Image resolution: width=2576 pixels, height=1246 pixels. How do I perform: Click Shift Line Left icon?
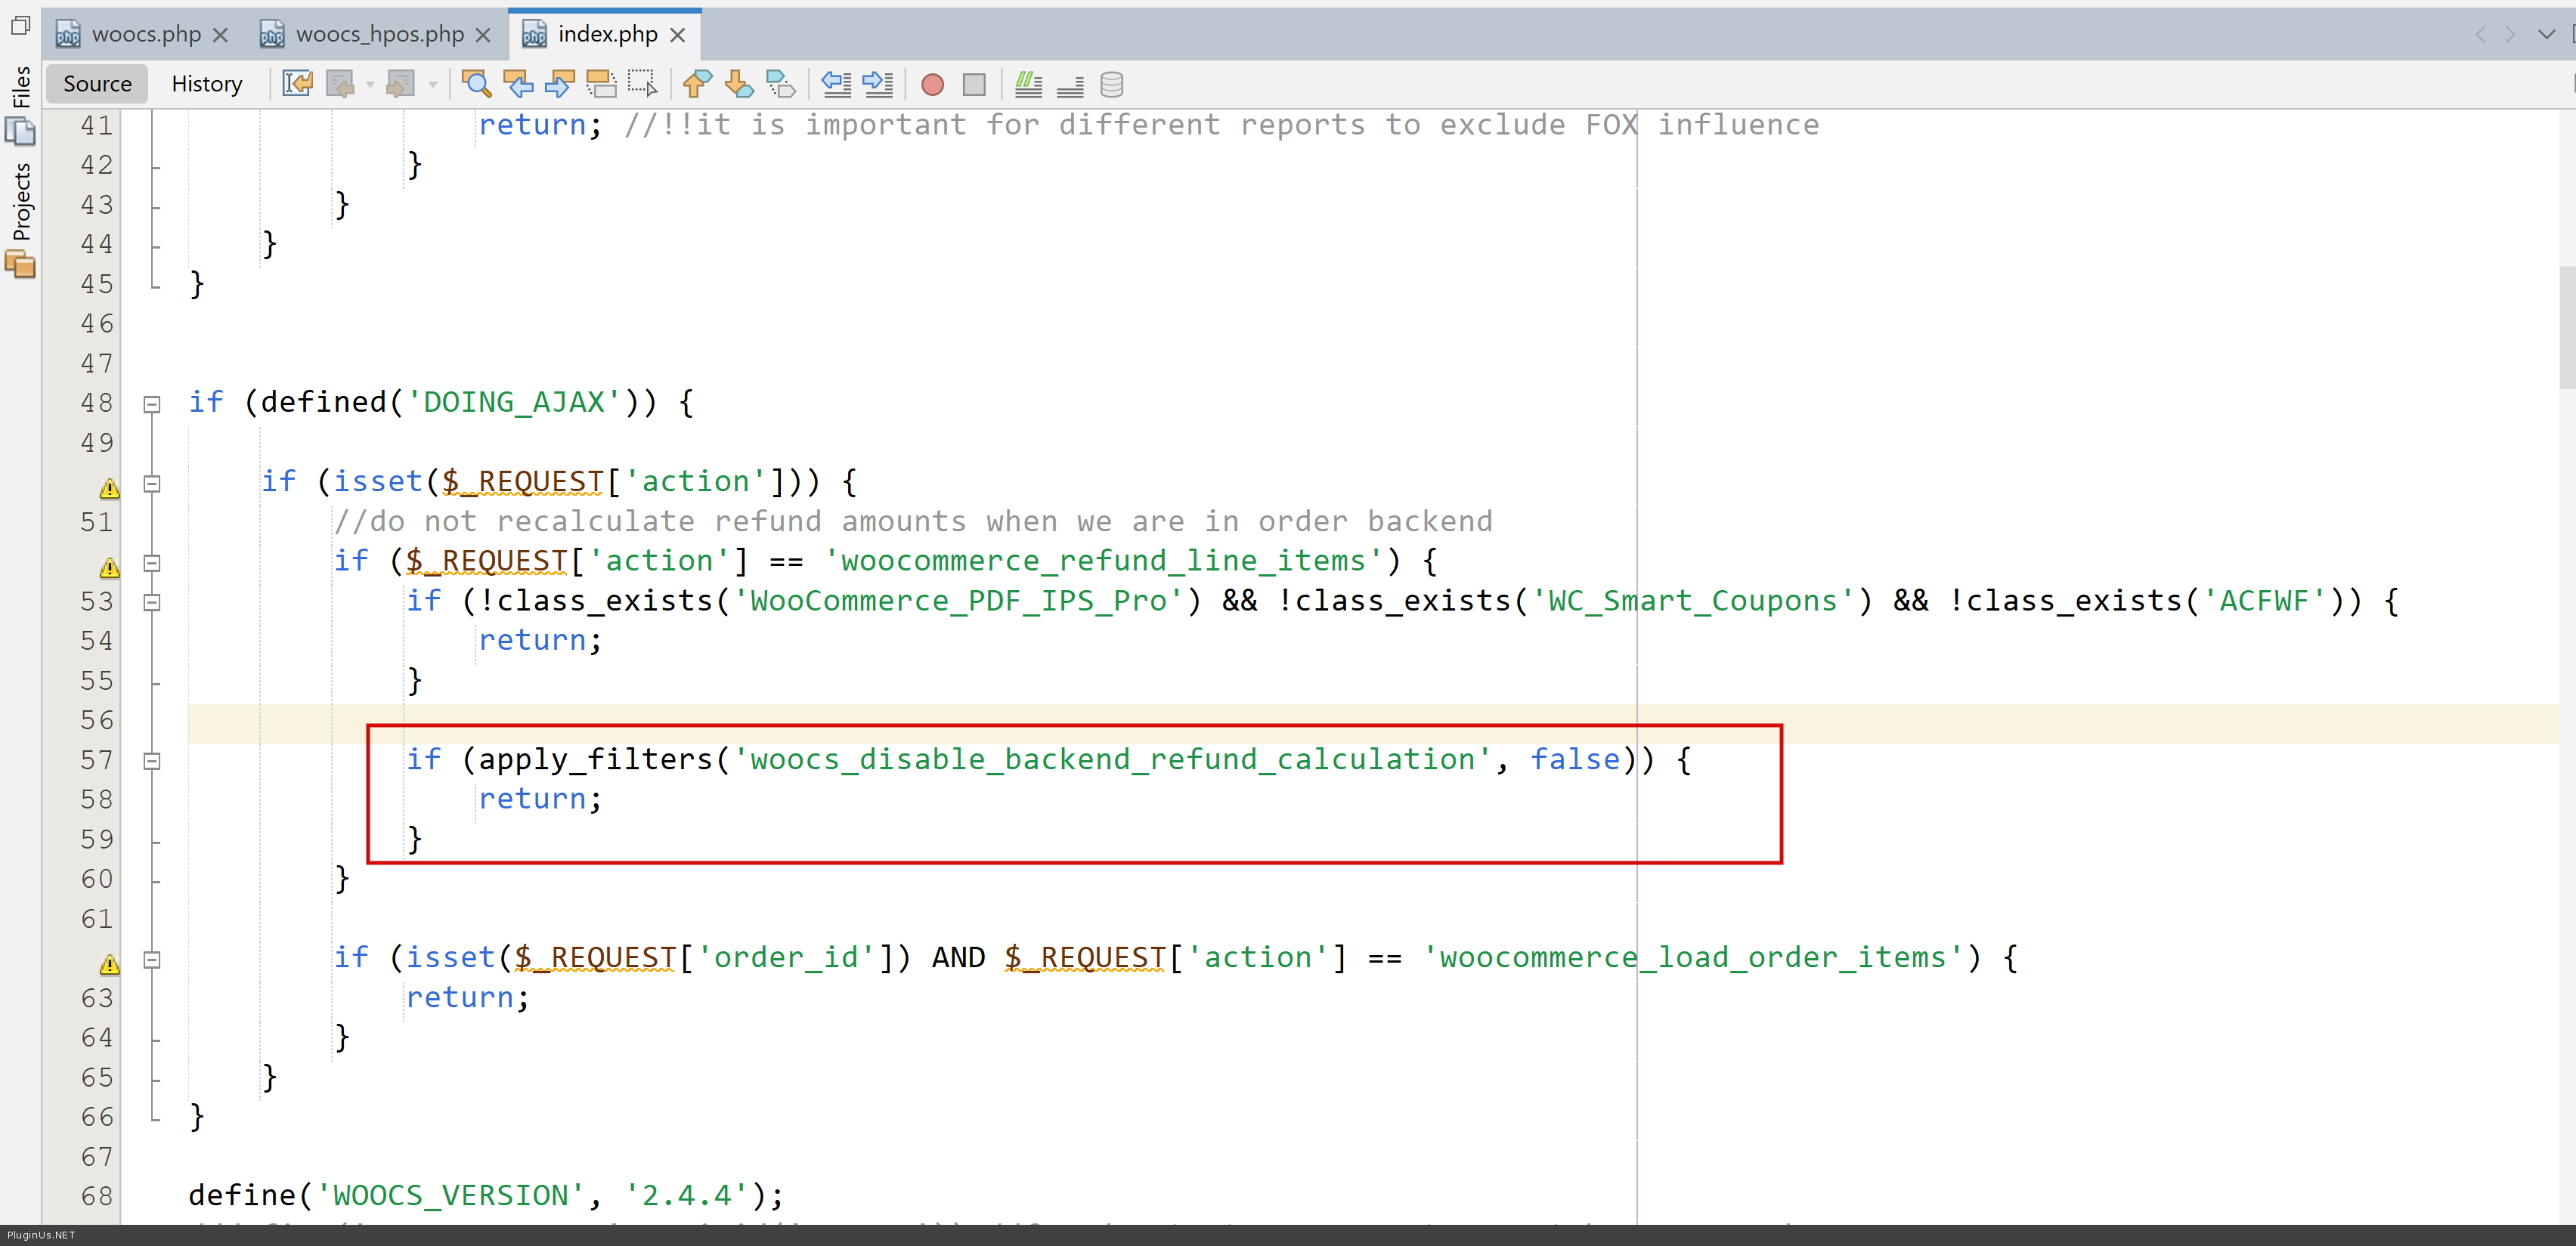pos(836,84)
